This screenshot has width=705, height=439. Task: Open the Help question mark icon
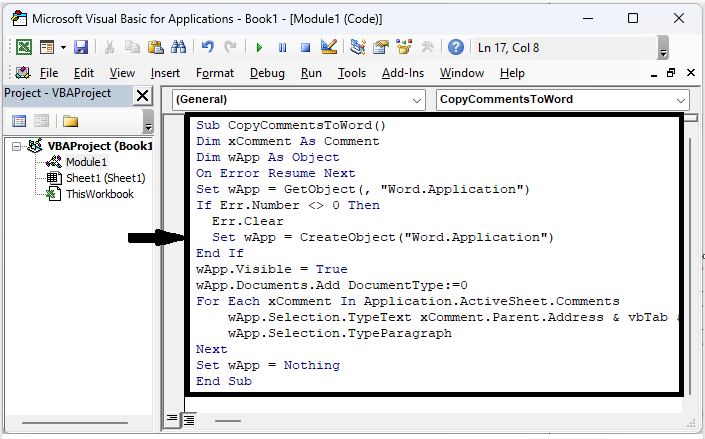coord(455,47)
